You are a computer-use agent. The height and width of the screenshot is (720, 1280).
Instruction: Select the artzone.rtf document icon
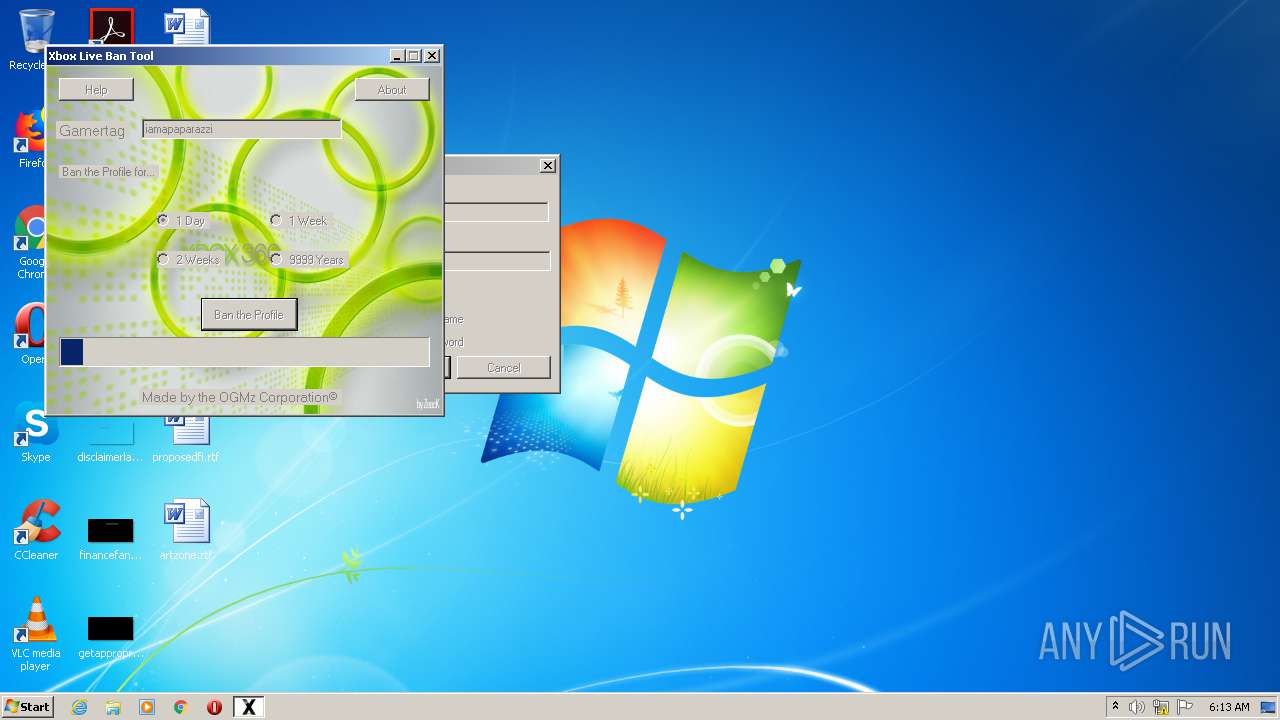(x=186, y=530)
